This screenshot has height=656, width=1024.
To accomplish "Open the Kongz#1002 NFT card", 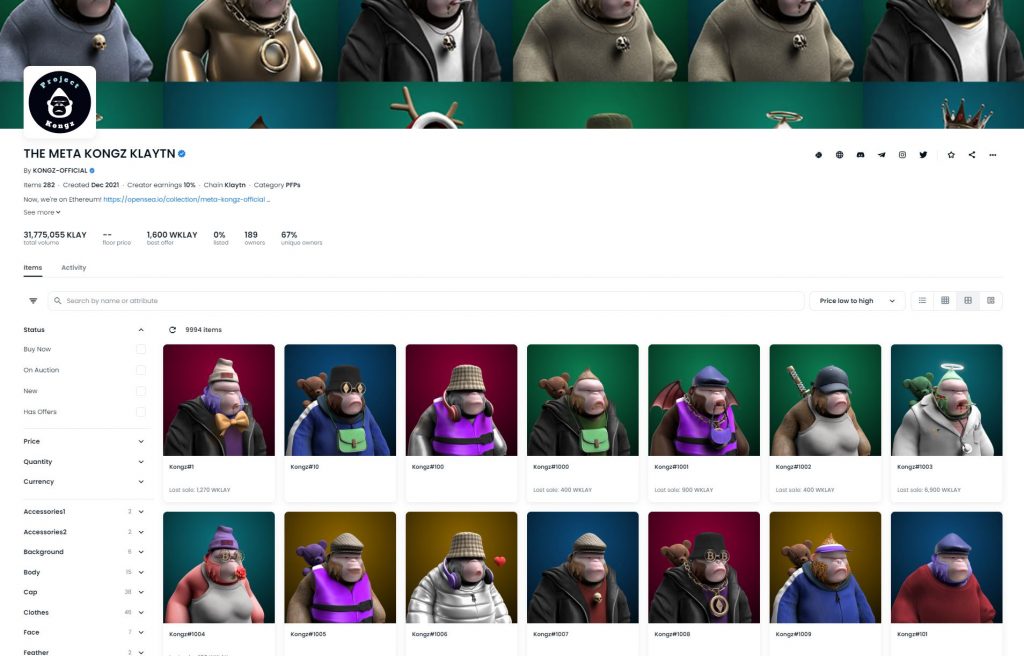I will coord(825,423).
